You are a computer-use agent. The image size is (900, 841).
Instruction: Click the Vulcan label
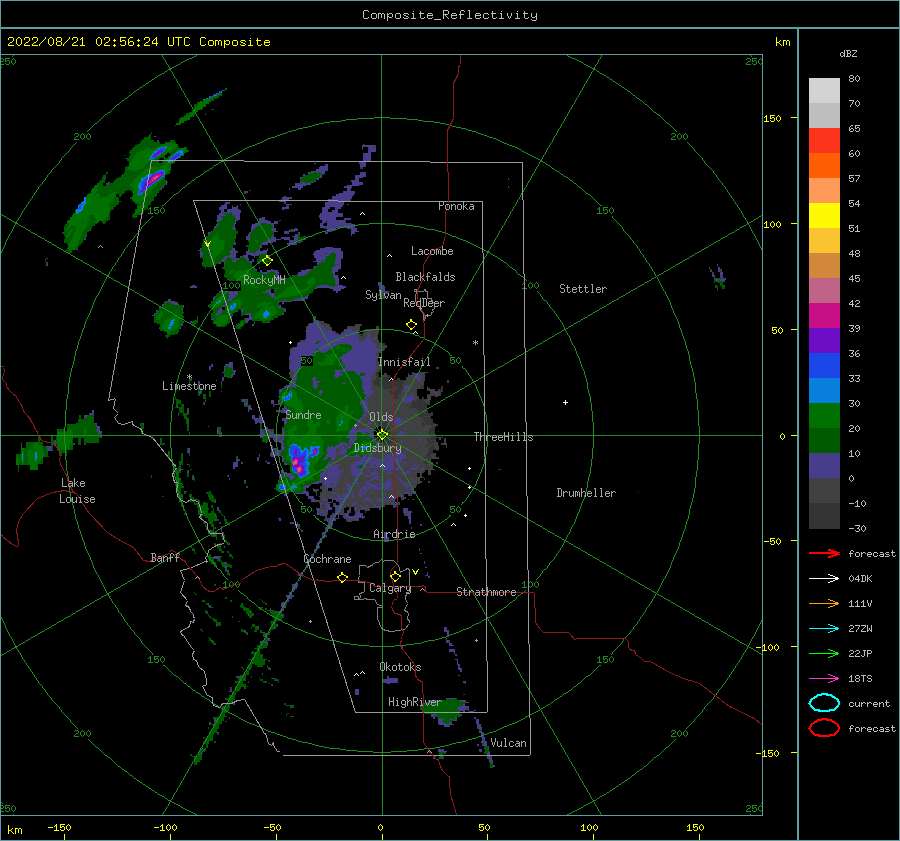(x=508, y=743)
